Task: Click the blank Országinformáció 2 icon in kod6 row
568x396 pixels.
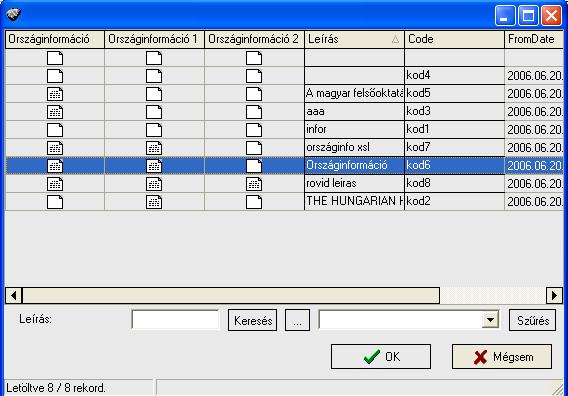Action: (x=254, y=166)
